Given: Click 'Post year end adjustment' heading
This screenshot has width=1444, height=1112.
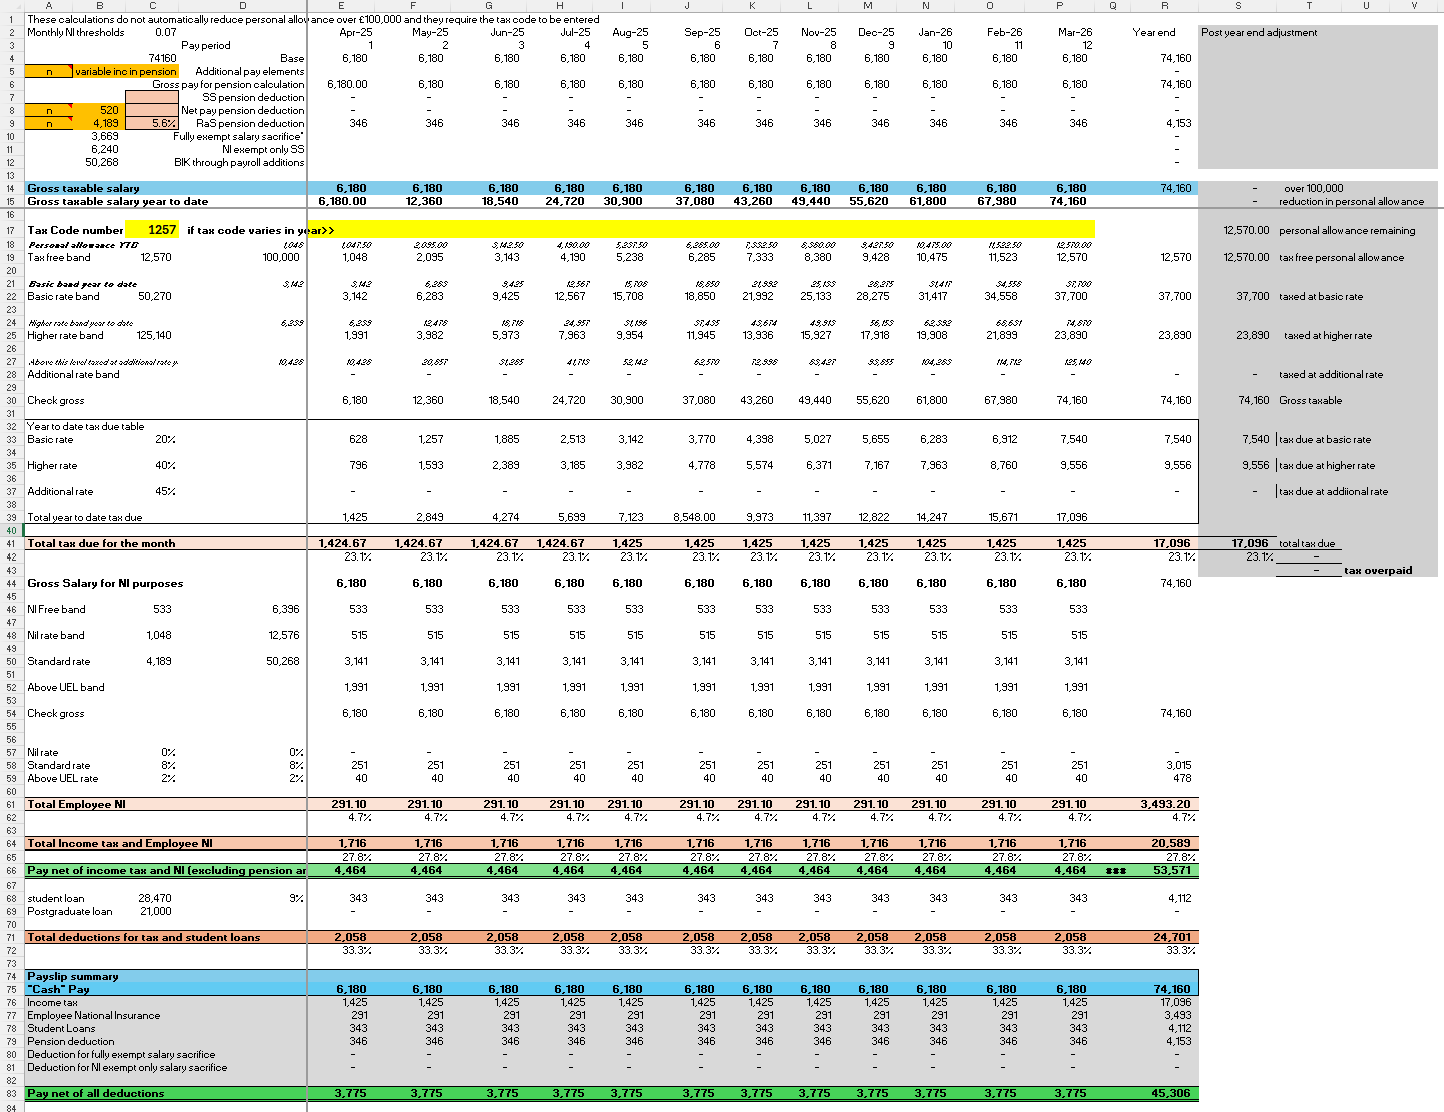Looking at the screenshot, I should (x=1259, y=32).
